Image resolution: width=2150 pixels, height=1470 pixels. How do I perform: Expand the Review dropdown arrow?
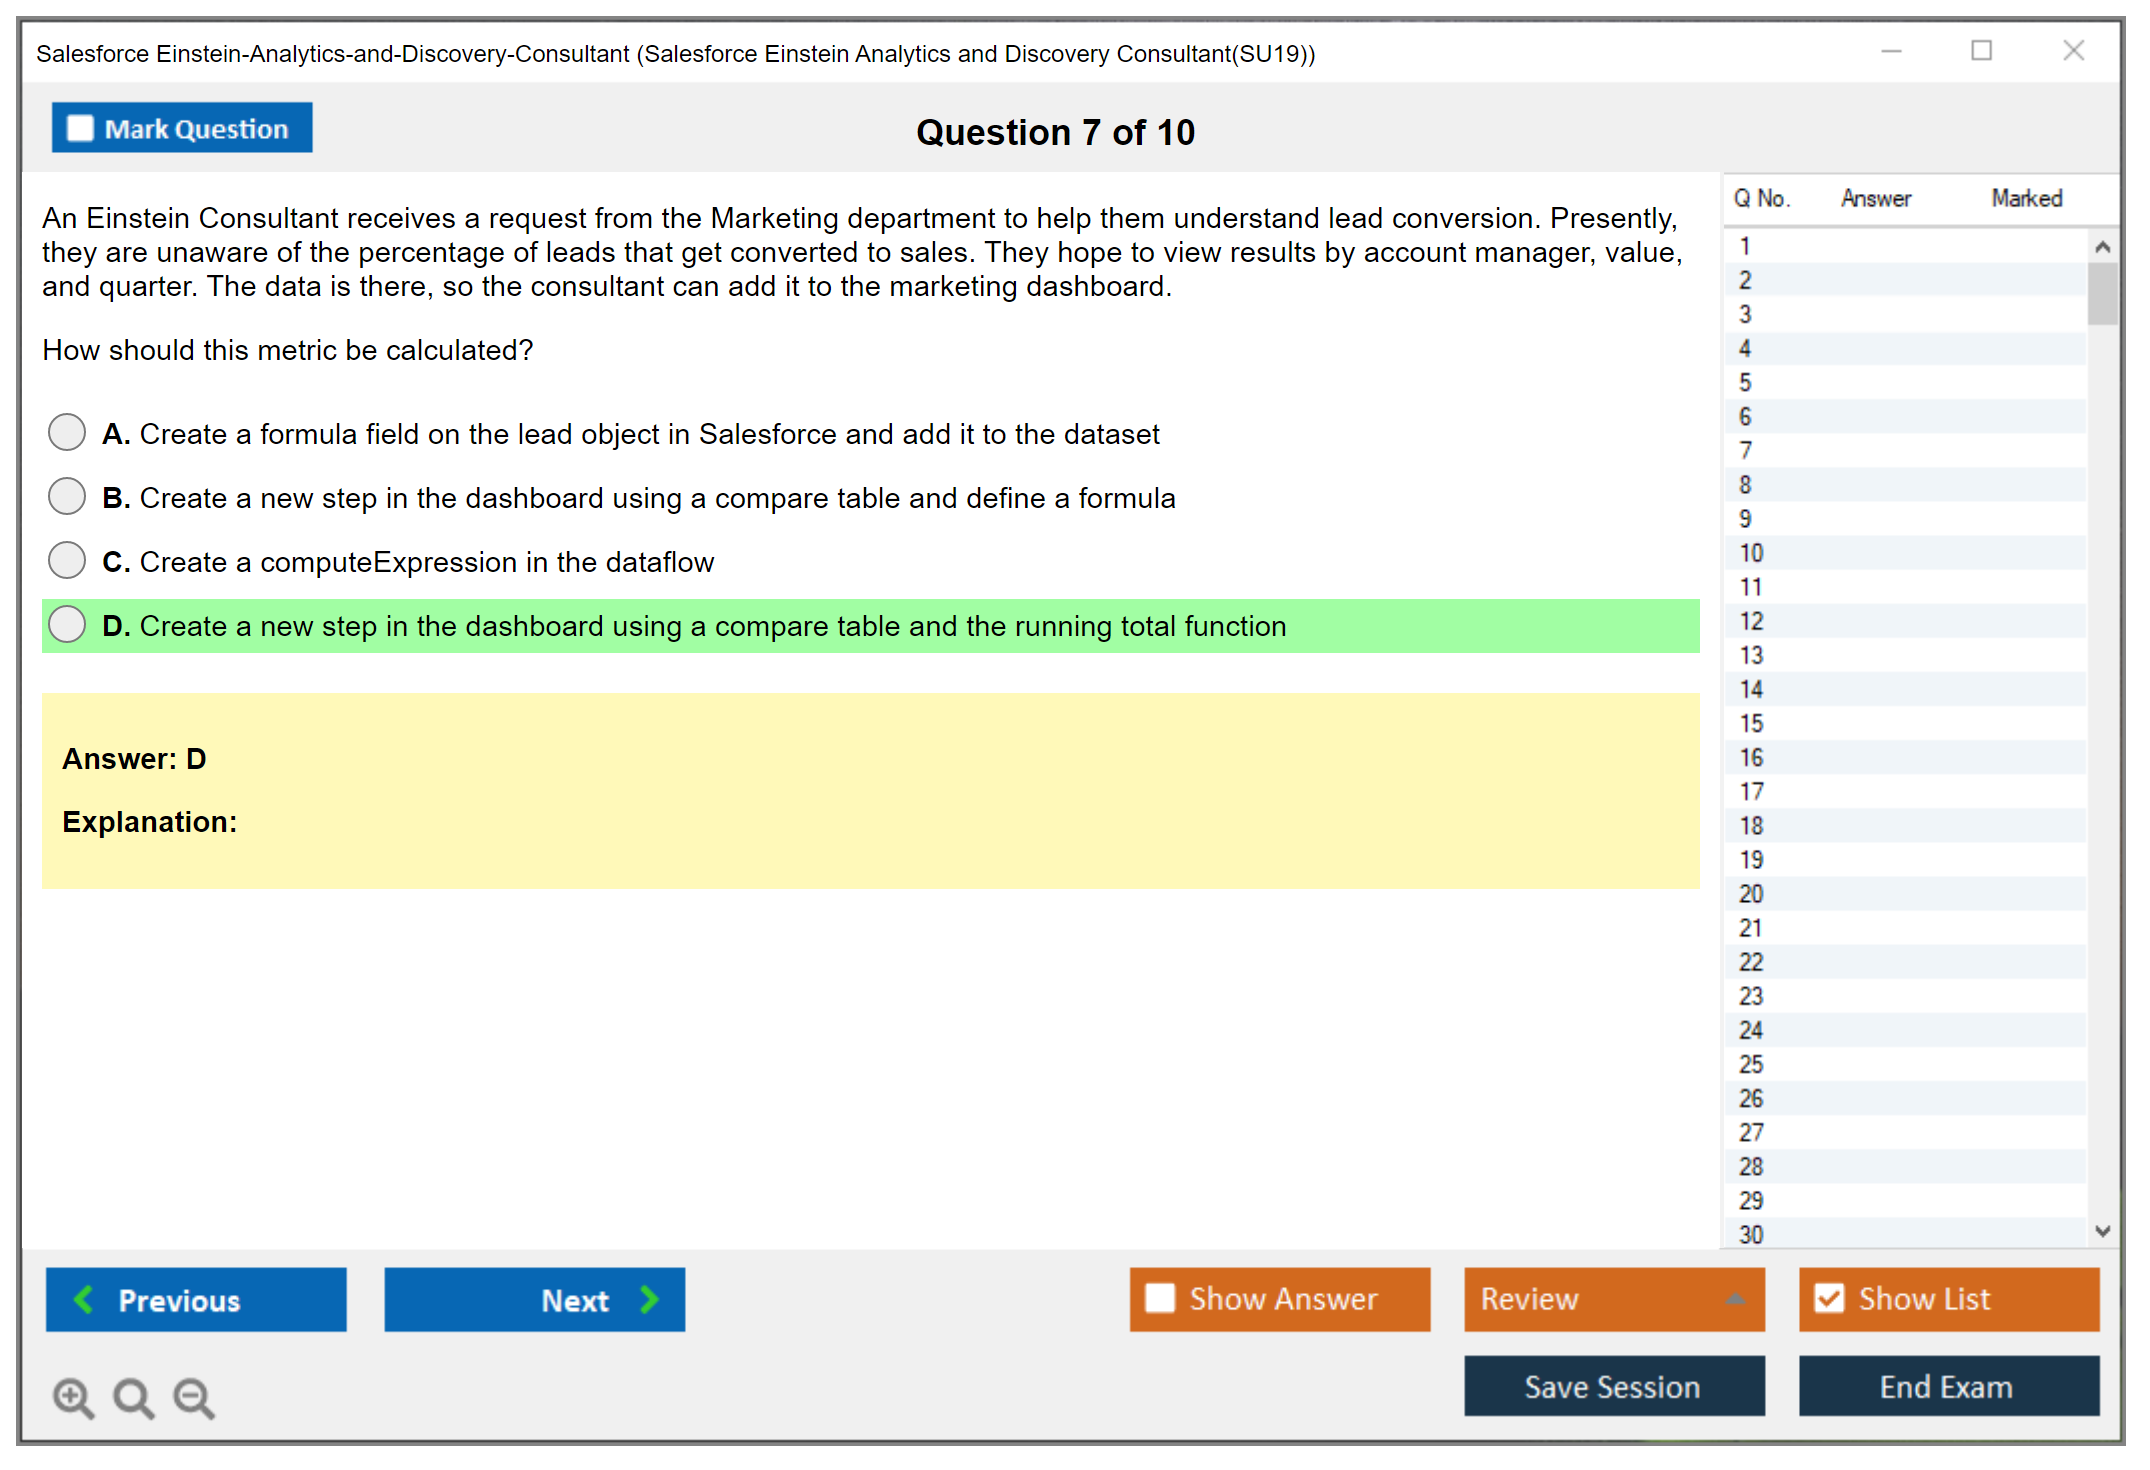[1735, 1299]
